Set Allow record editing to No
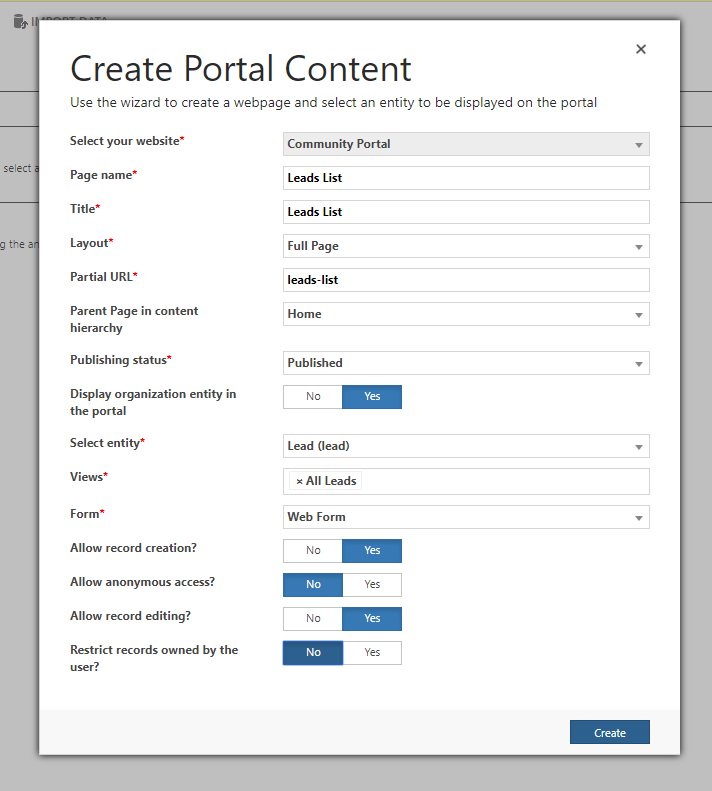Image resolution: width=712 pixels, height=791 pixels. [x=313, y=619]
